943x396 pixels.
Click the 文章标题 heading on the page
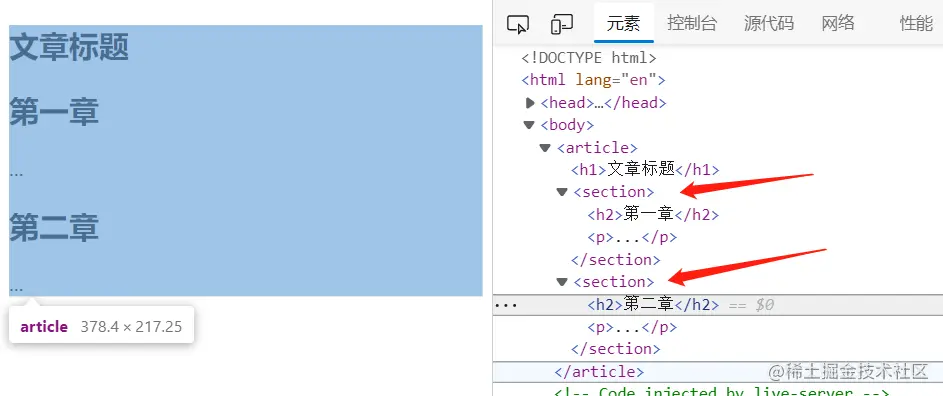coord(69,48)
